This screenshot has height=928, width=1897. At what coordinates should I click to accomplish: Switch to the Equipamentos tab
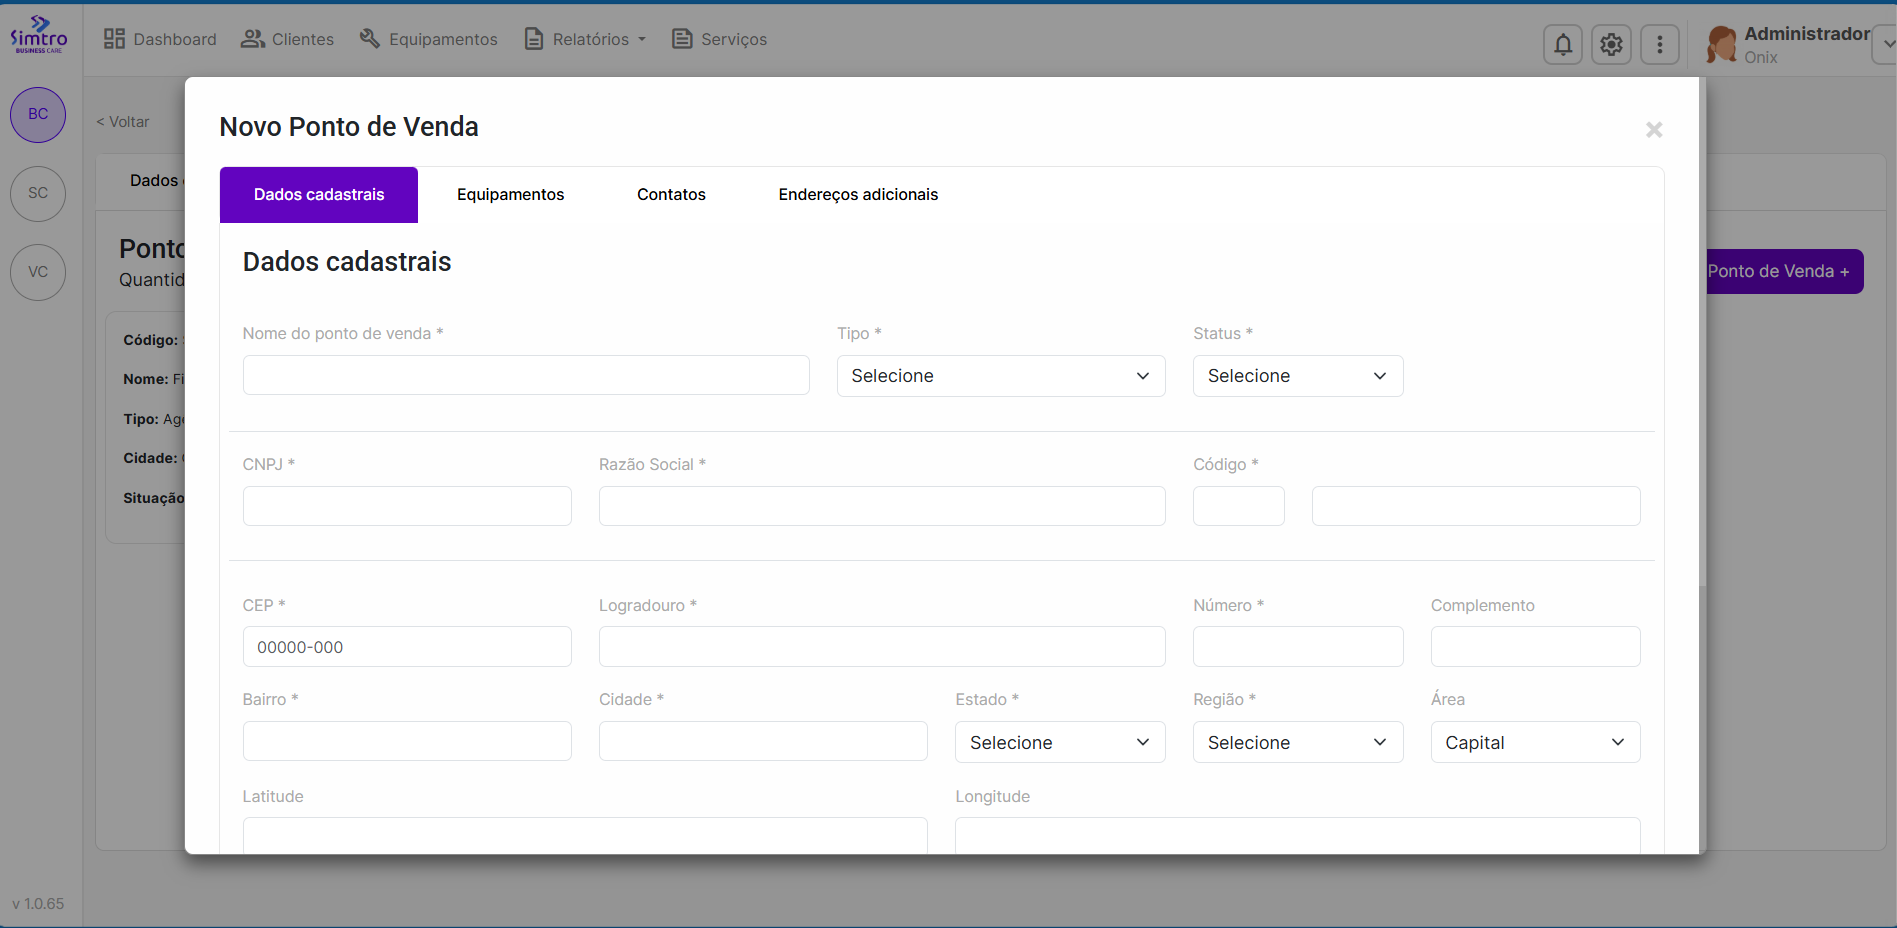pos(510,195)
